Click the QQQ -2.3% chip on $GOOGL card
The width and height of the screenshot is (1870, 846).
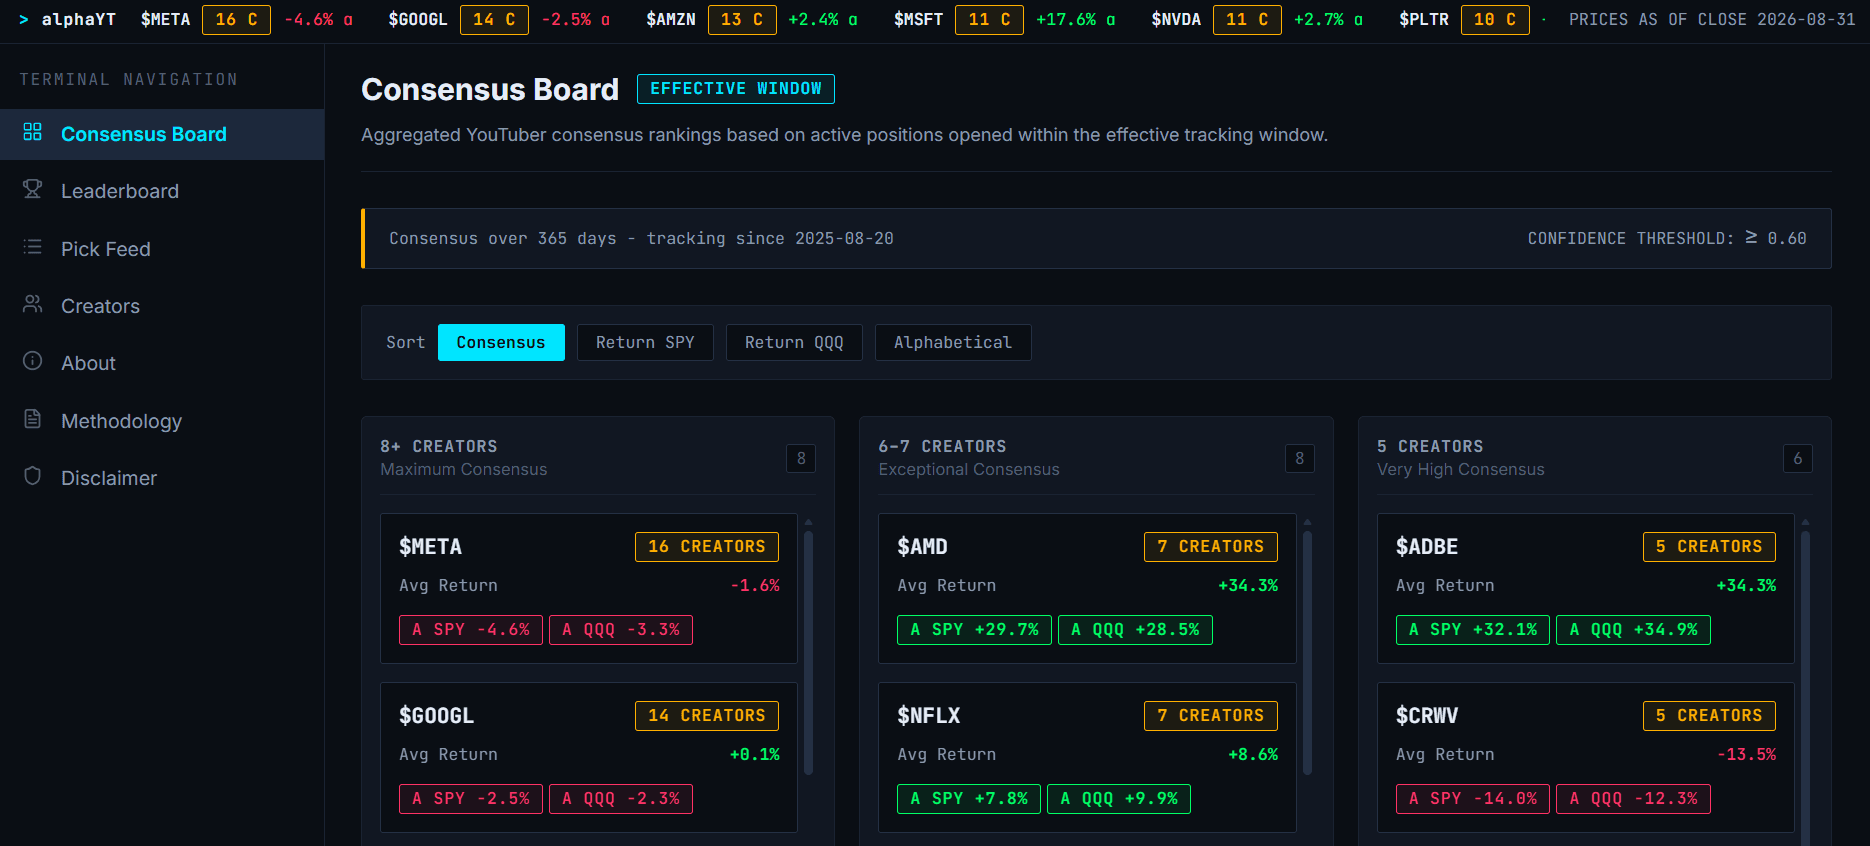(621, 799)
